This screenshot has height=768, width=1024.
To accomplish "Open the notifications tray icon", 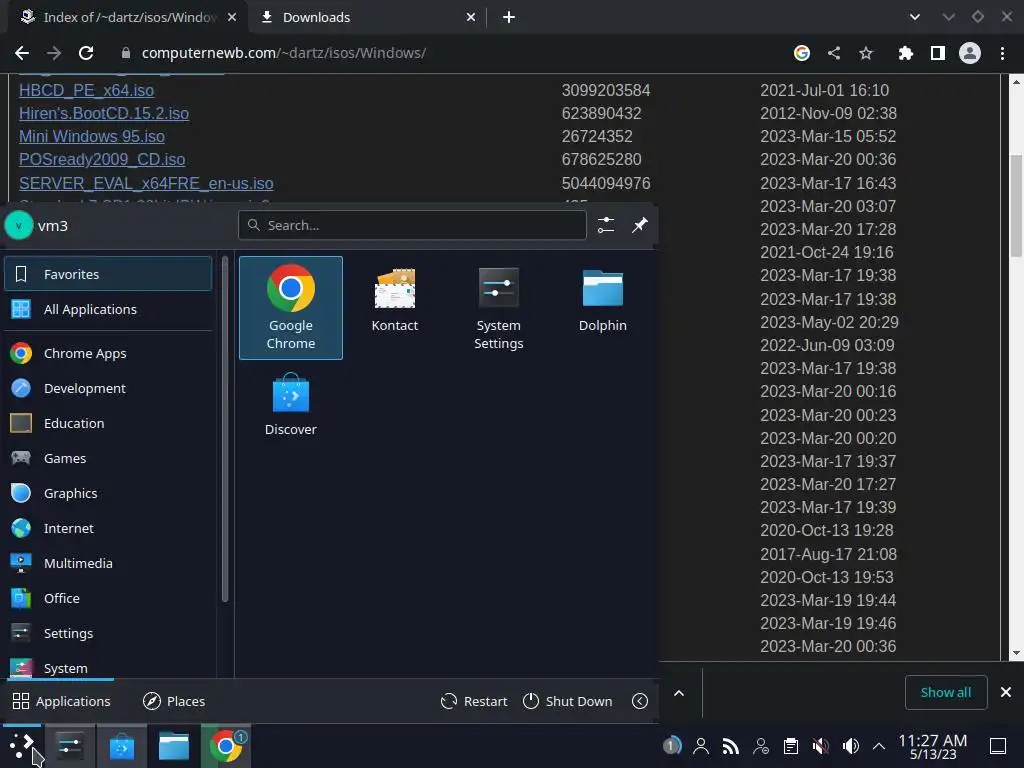I will 671,746.
